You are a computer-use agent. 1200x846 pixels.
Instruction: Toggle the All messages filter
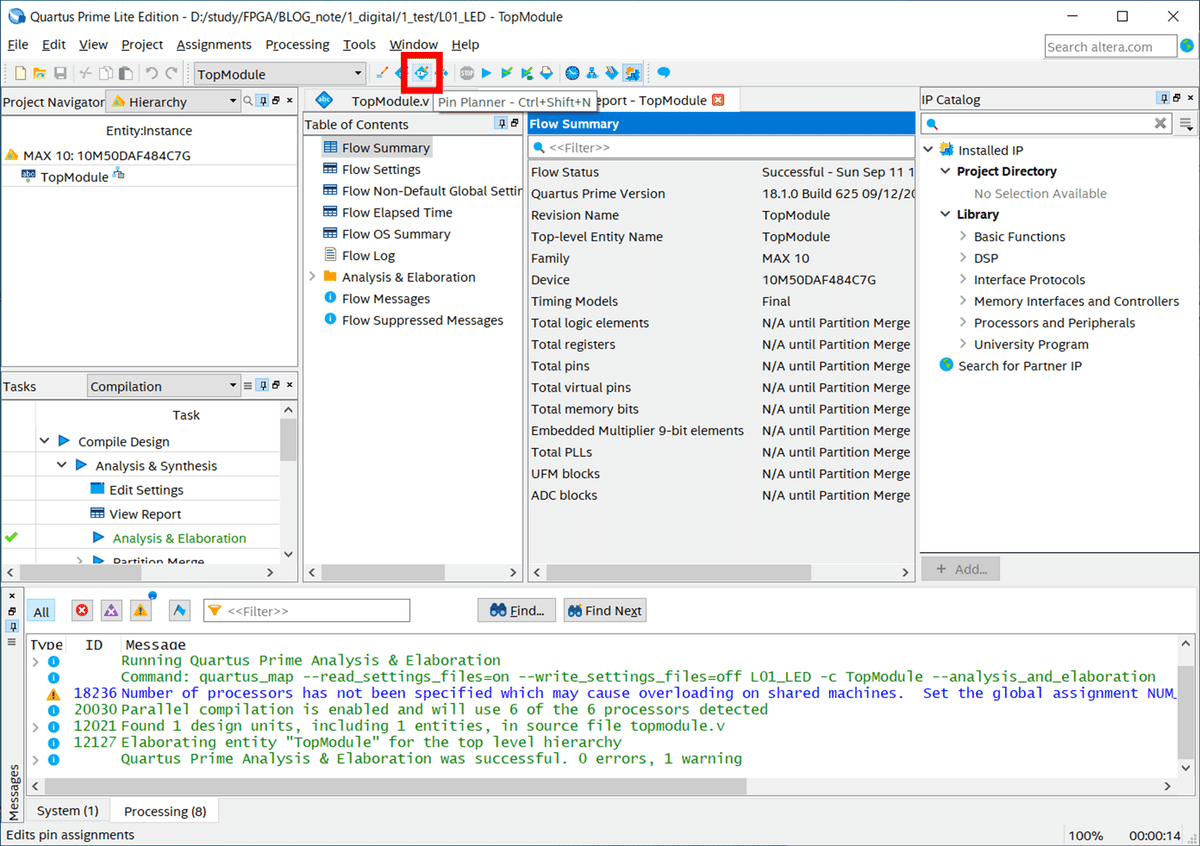(x=41, y=611)
